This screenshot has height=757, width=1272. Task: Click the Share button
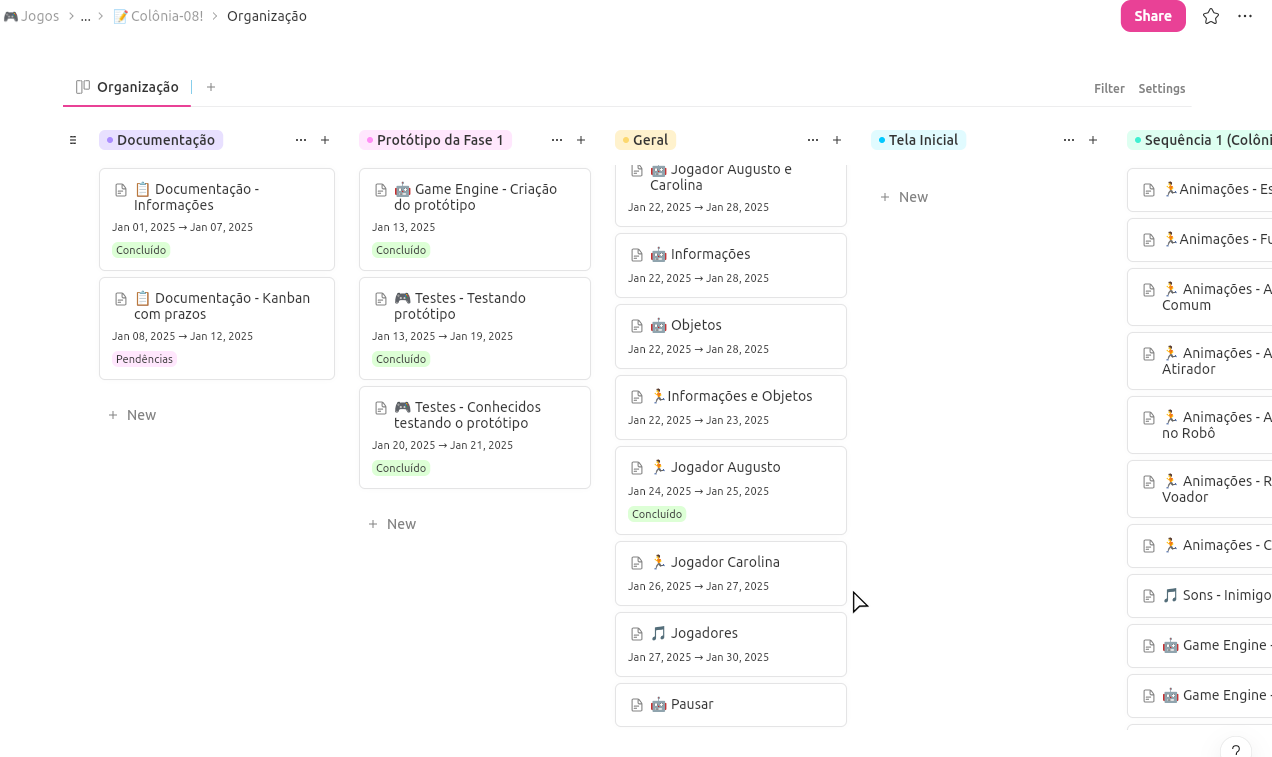[1153, 16]
